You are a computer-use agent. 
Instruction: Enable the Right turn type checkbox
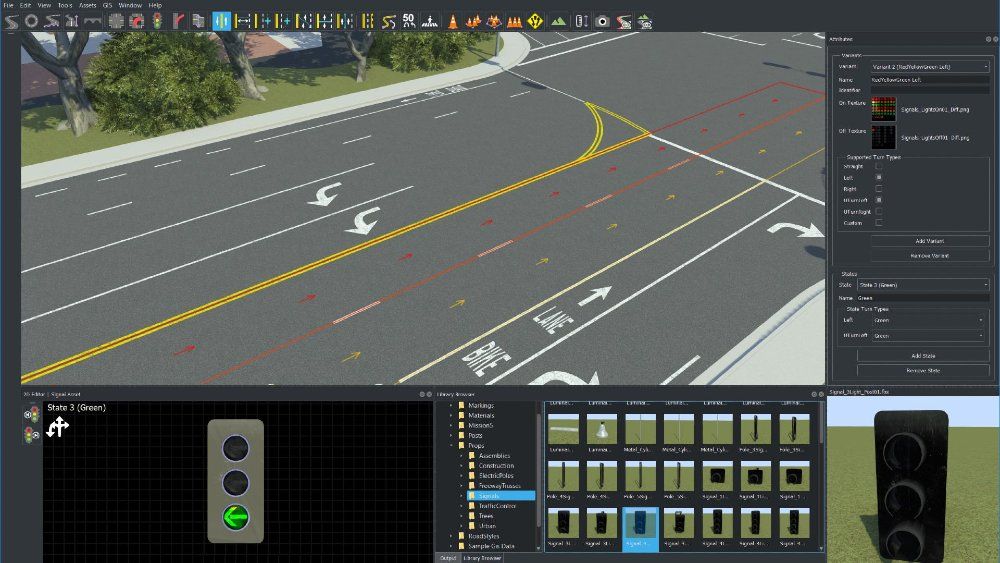click(x=879, y=189)
